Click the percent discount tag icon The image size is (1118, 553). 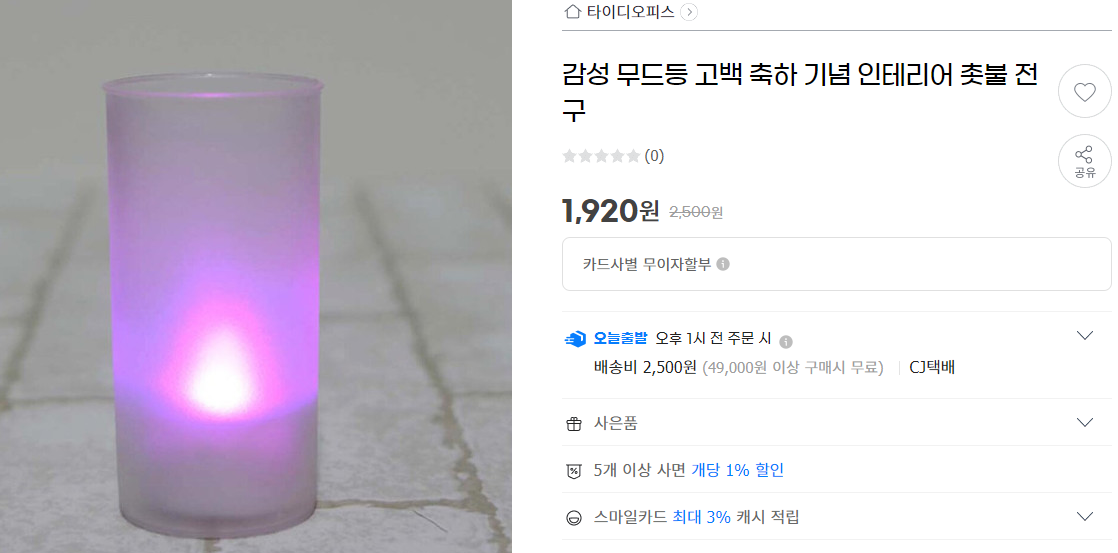click(574, 471)
